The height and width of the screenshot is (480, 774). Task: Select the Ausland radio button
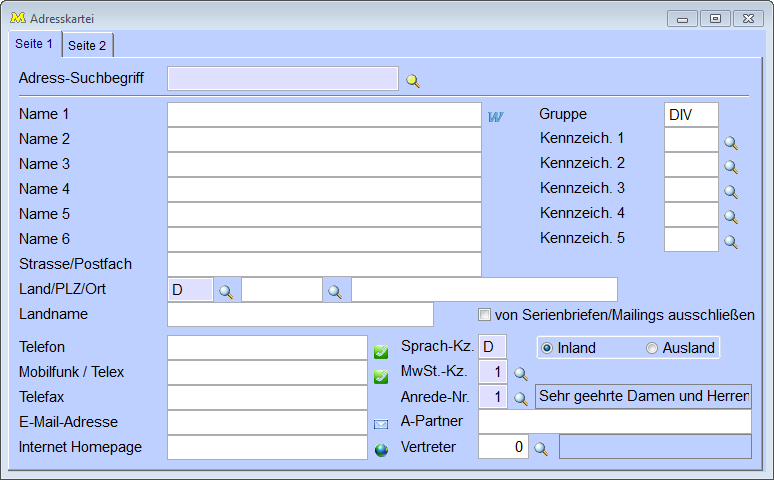tap(652, 348)
